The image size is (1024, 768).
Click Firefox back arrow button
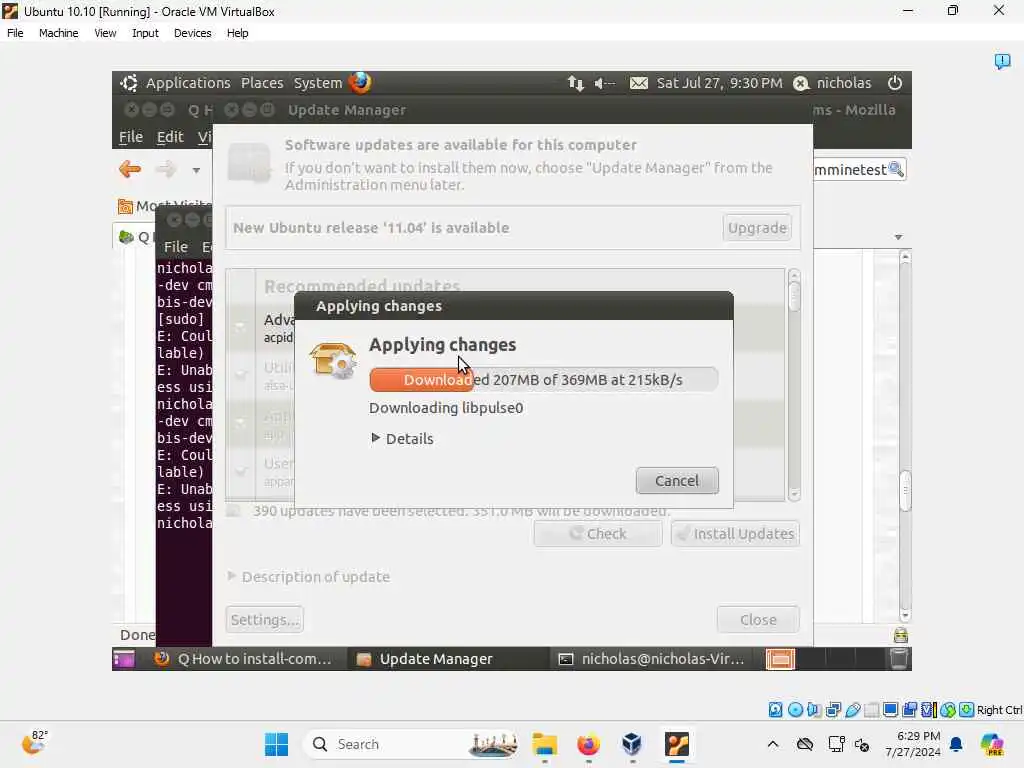(130, 170)
